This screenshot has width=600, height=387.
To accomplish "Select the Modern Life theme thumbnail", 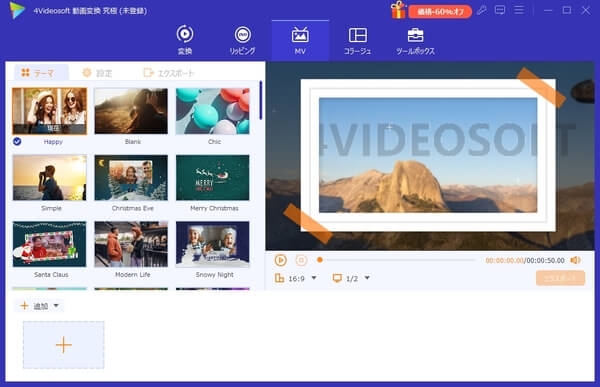I will pos(131,244).
